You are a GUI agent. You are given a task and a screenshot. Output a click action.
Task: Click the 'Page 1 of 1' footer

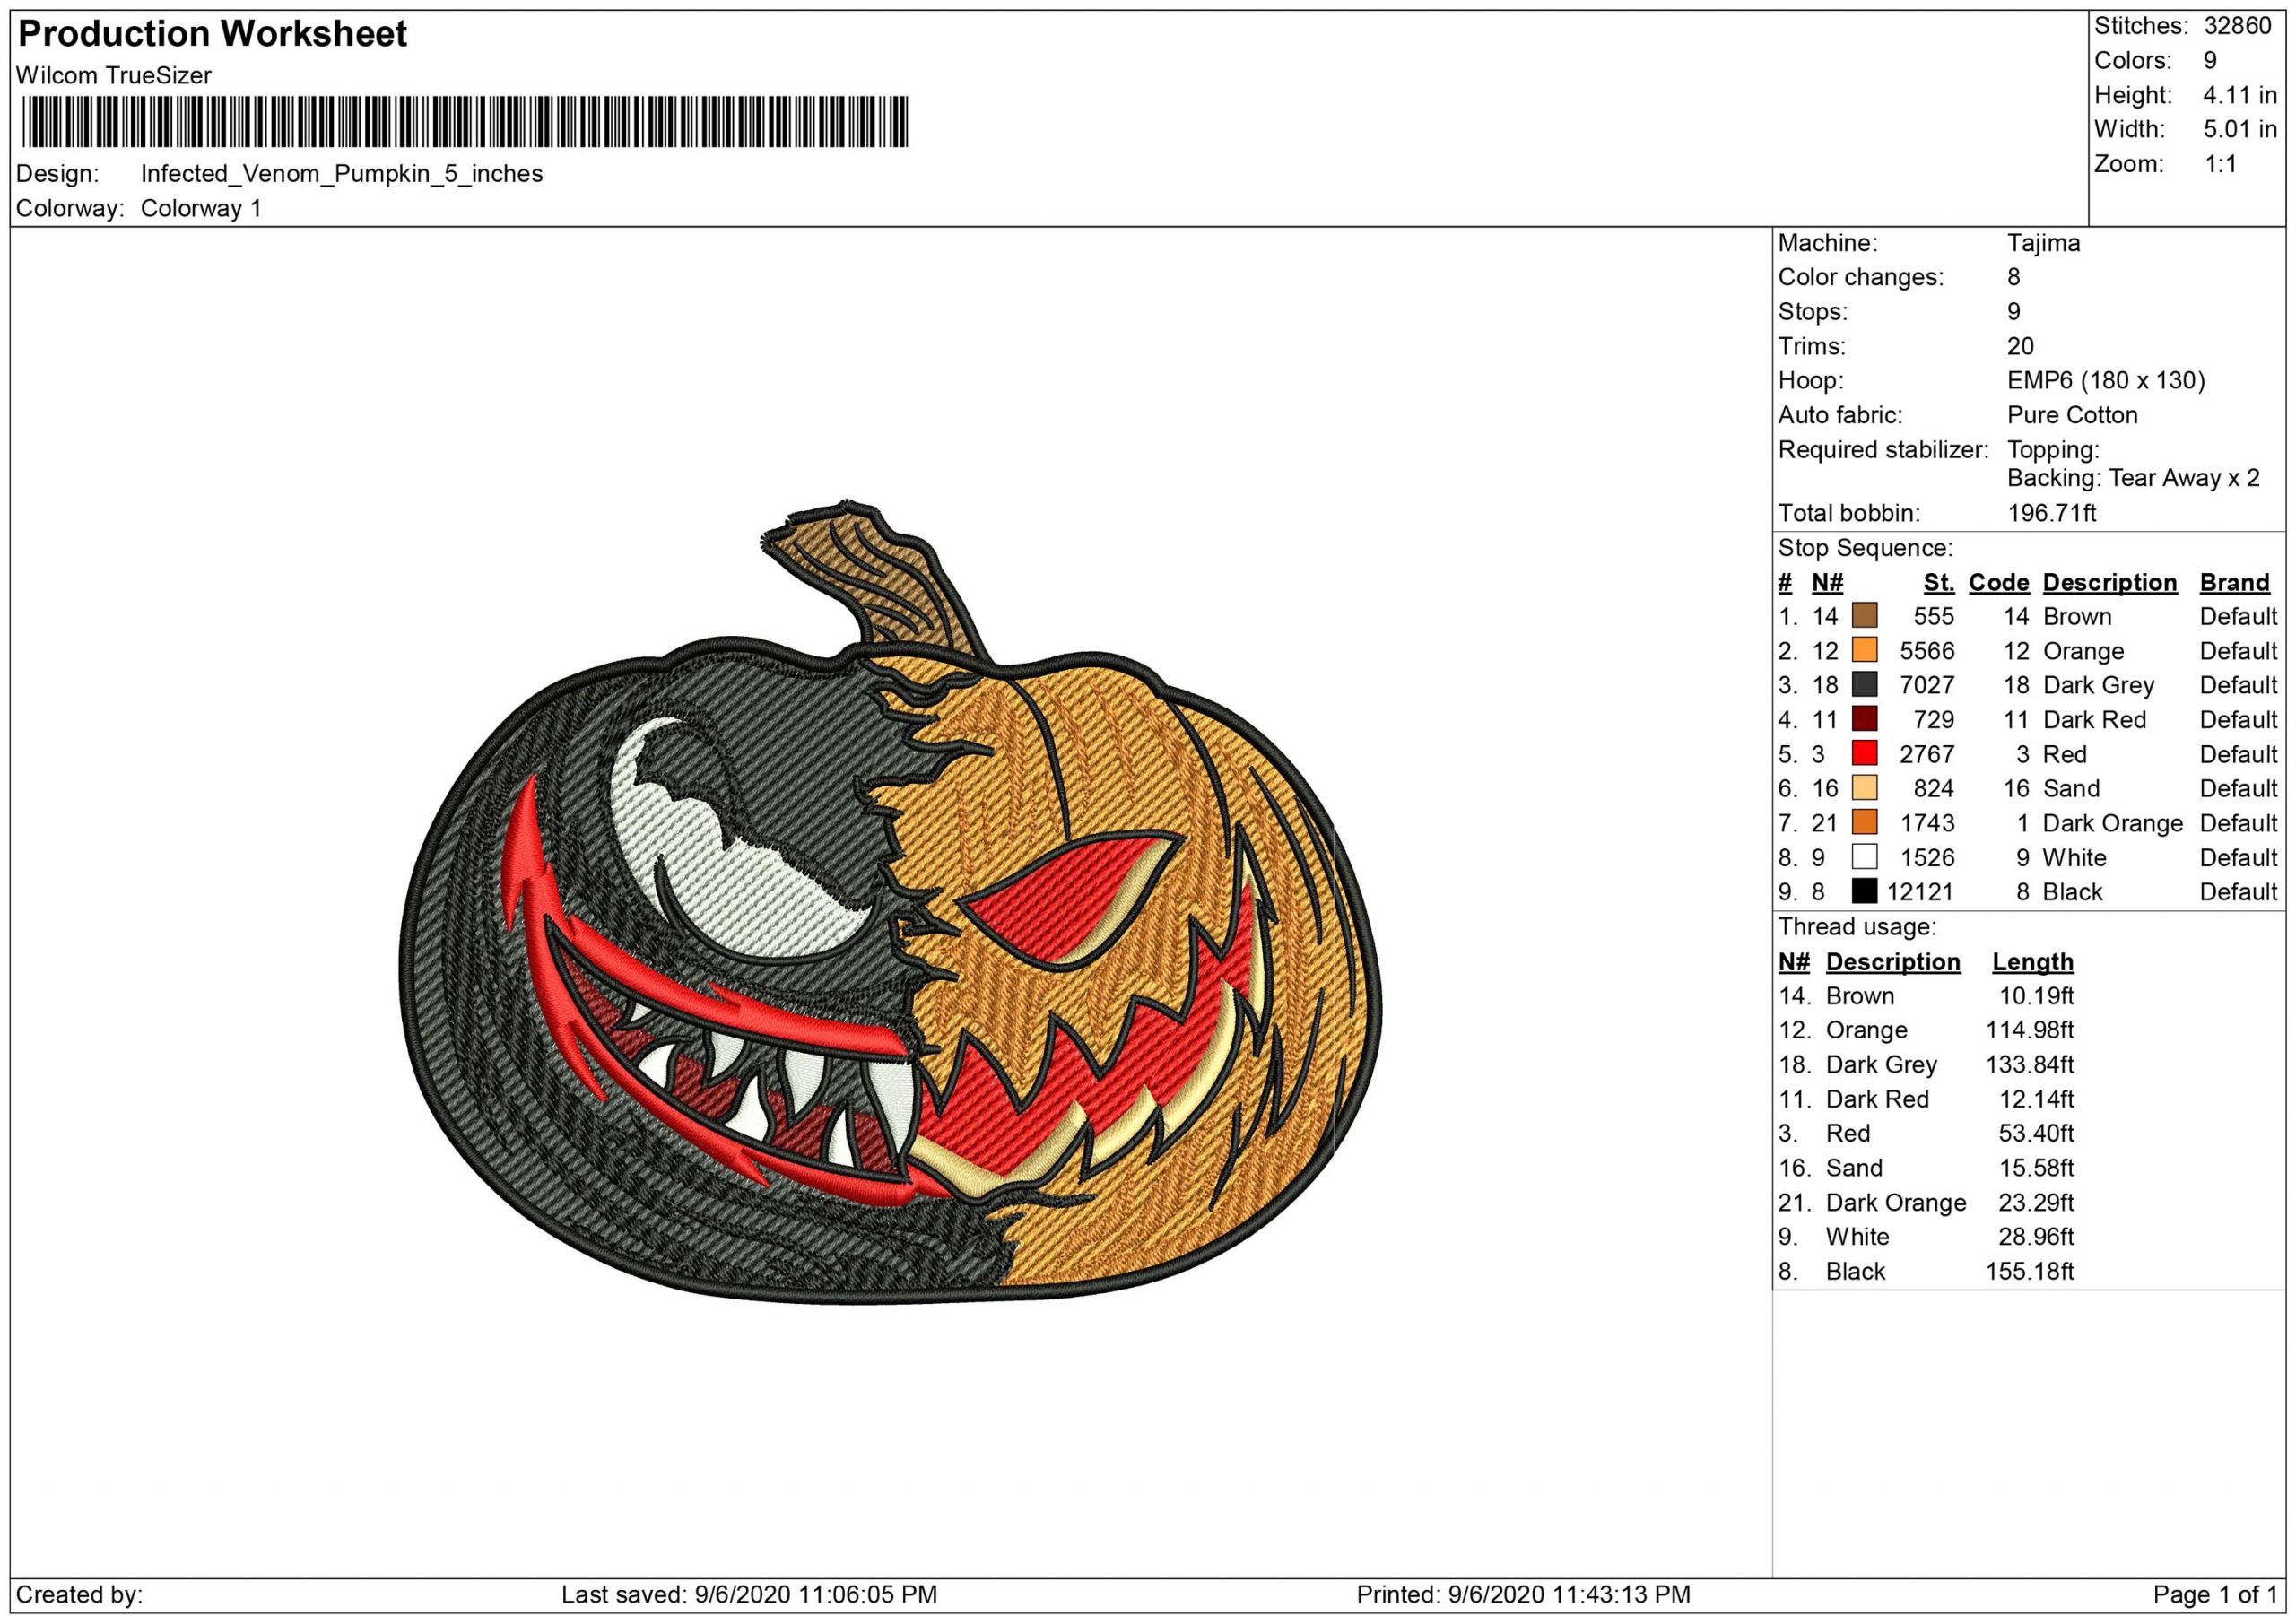2214,1594
